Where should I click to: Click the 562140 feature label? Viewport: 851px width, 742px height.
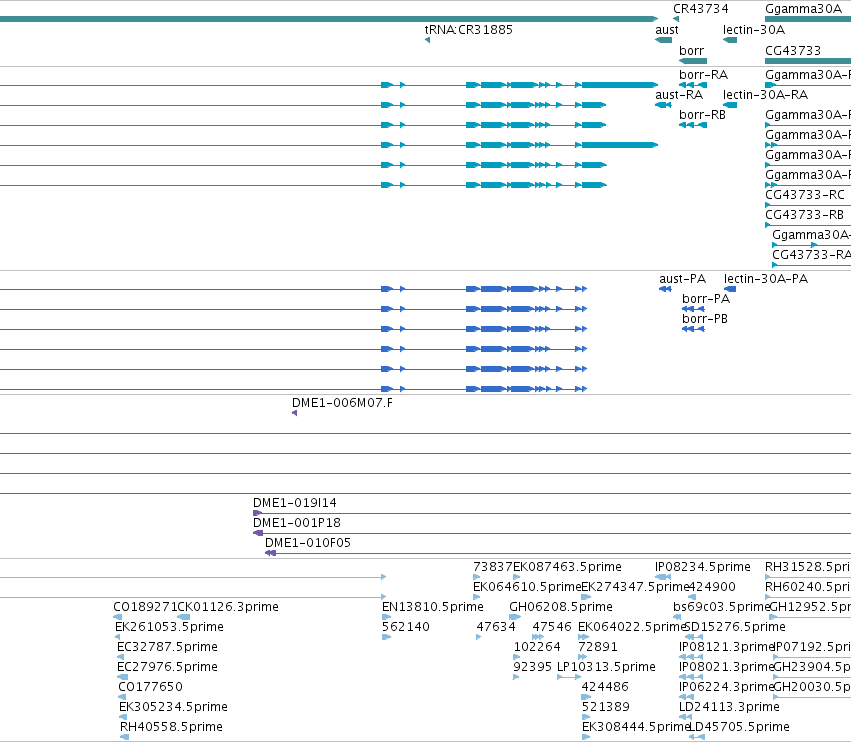pos(406,627)
